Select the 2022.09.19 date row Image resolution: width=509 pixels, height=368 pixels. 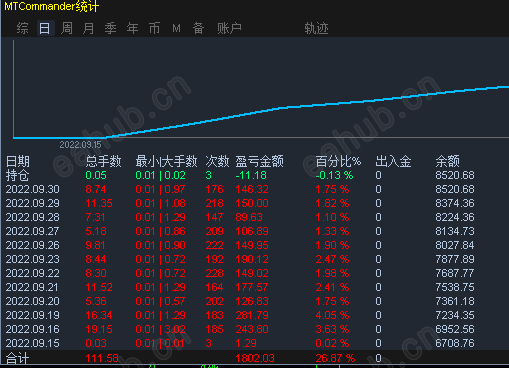click(x=240, y=315)
